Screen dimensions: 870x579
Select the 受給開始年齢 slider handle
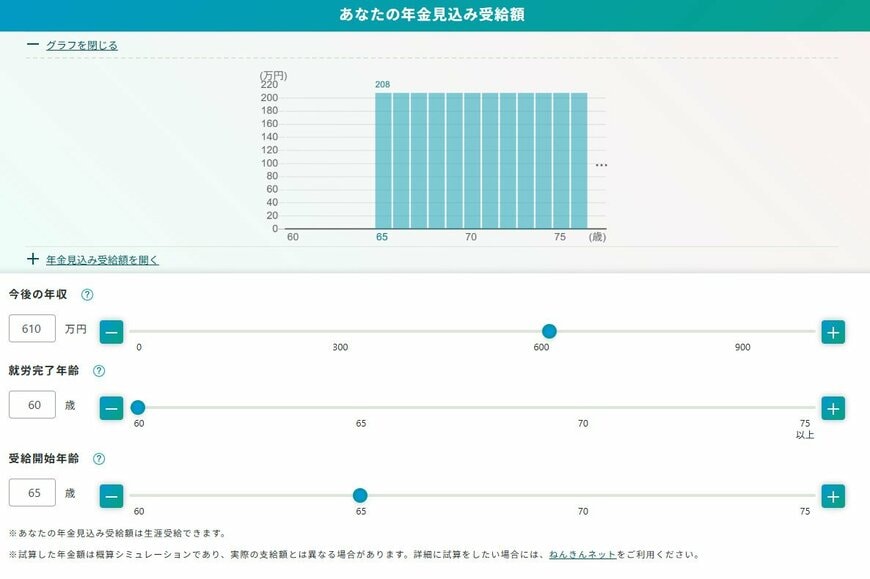[x=360, y=494]
